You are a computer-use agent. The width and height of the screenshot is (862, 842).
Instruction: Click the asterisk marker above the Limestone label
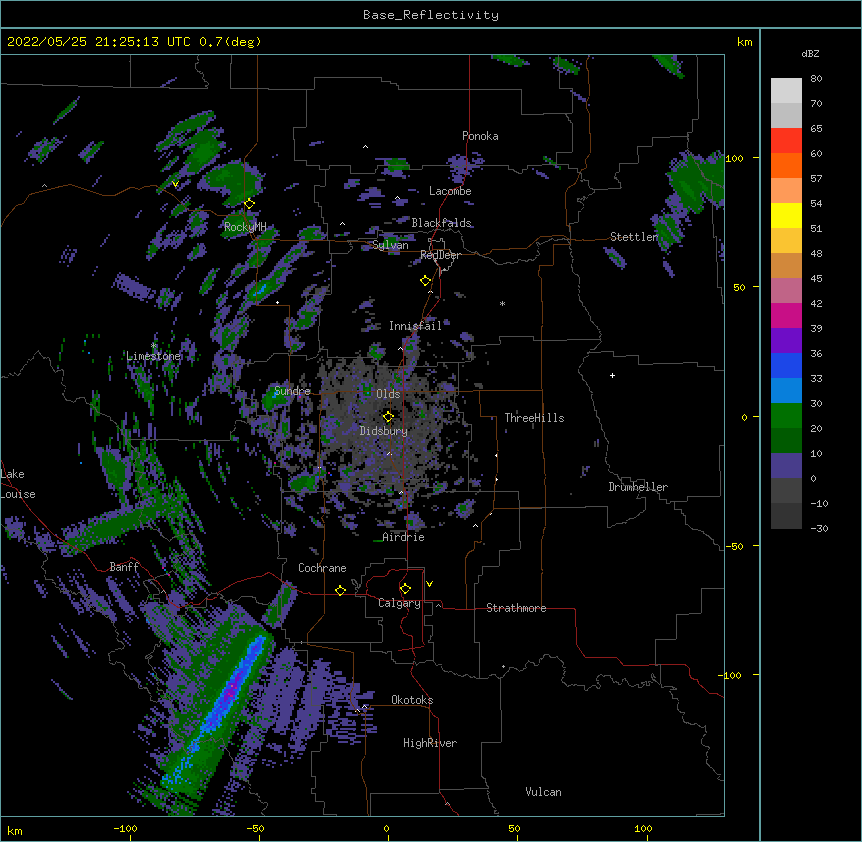click(x=154, y=345)
